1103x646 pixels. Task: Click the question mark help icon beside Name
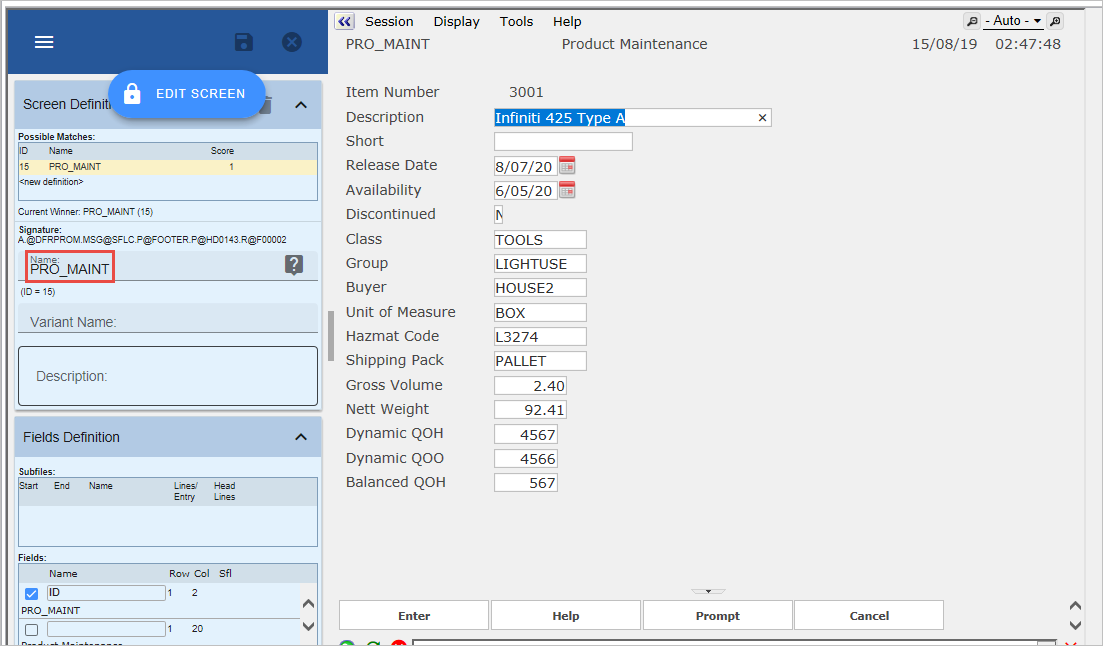[294, 265]
